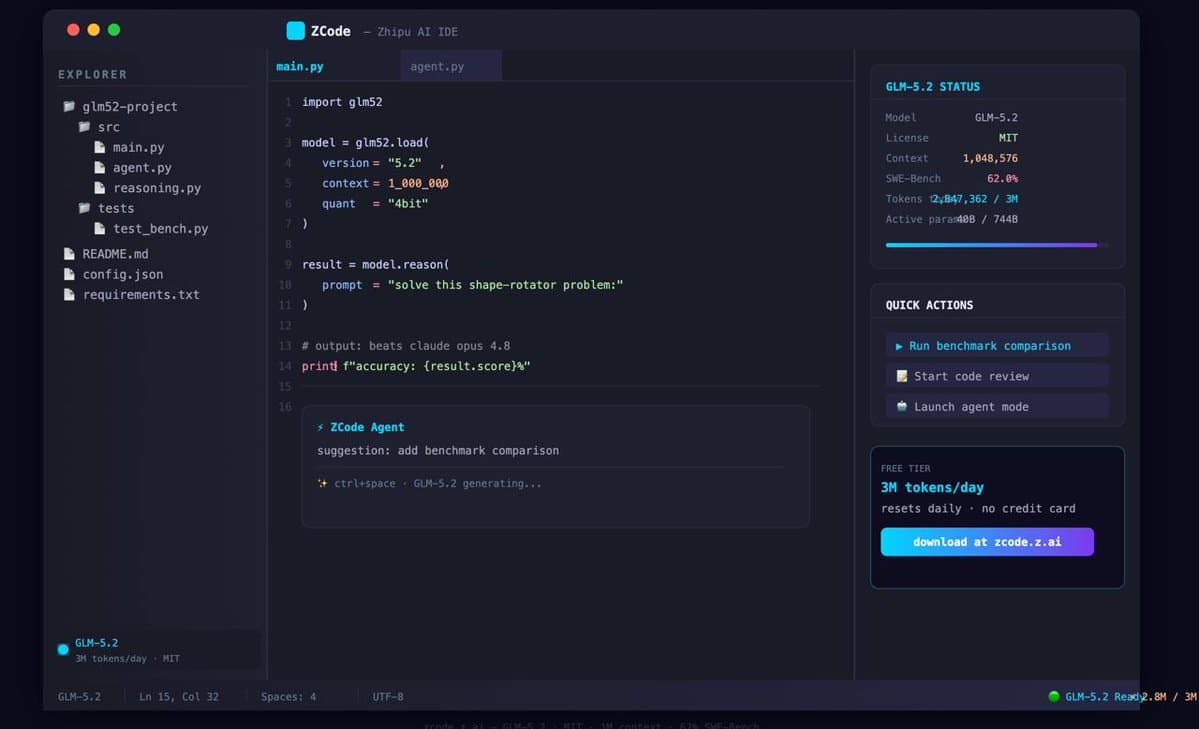The image size is (1199, 729).
Task: Click the QUICK ACTIONS panel title
Action: (x=929, y=304)
